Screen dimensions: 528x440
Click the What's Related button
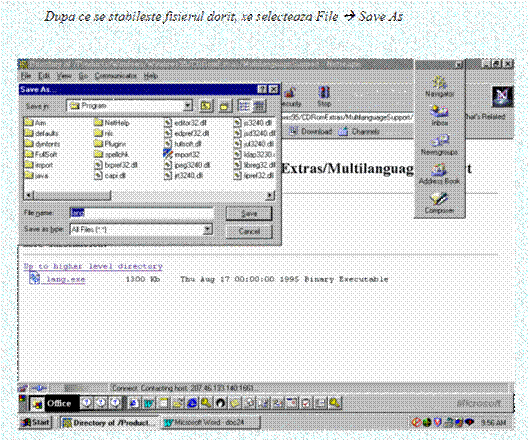485,116
